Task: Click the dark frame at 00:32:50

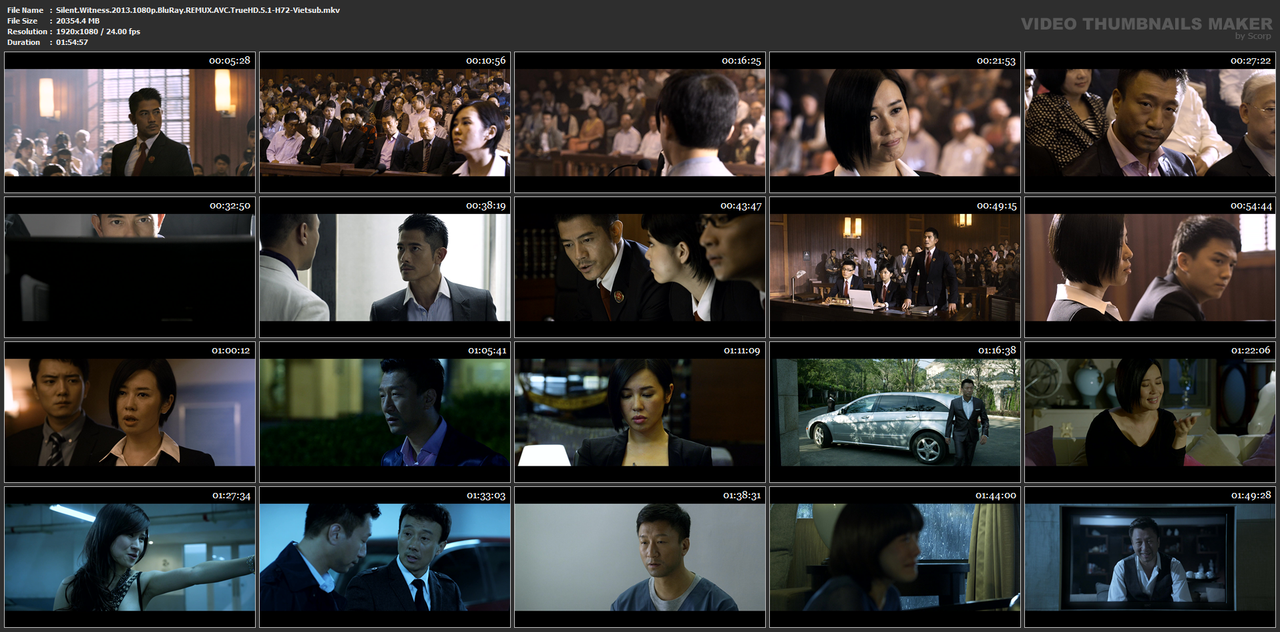Action: (130, 267)
